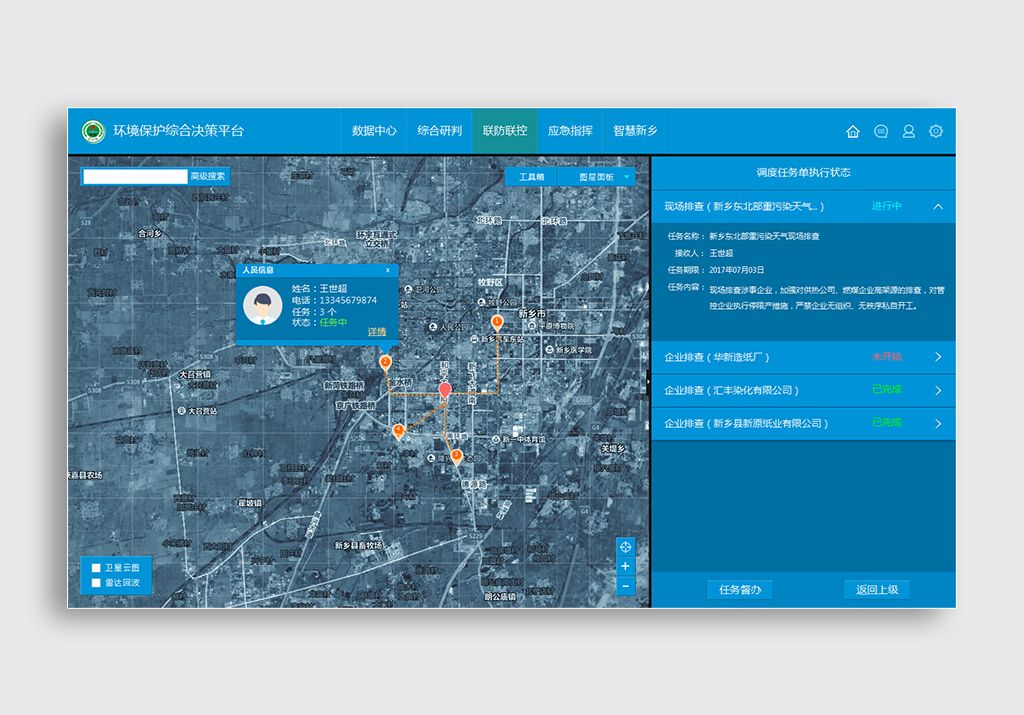
Task: Click the 进行中 status label
Action: click(887, 206)
